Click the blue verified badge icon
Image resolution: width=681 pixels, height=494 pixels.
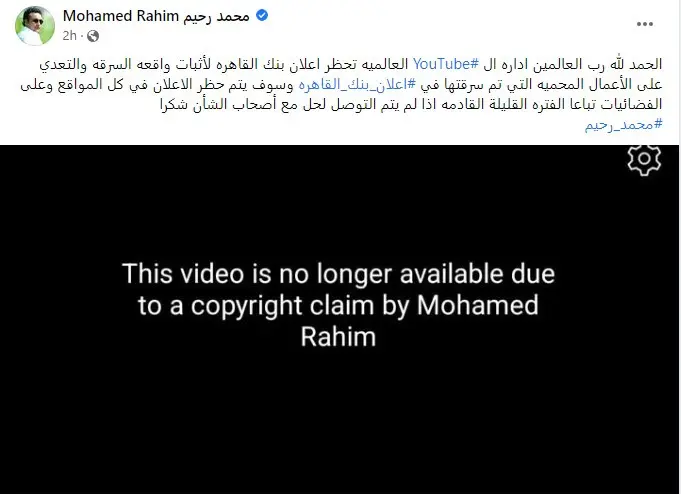pos(262,16)
